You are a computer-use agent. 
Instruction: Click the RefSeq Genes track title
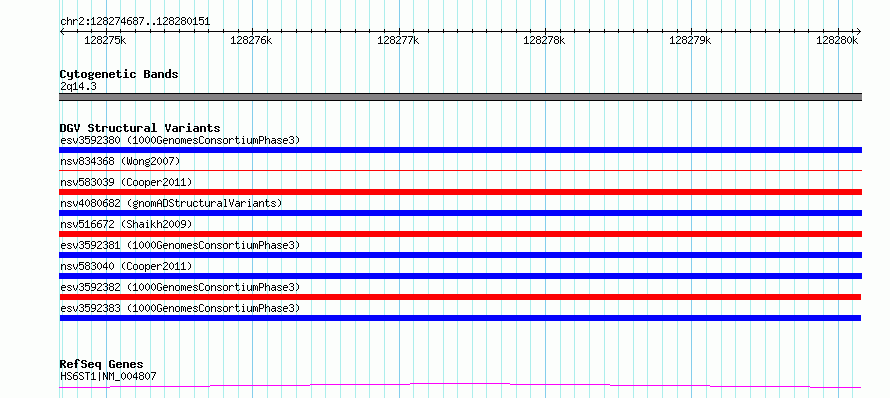(x=102, y=364)
